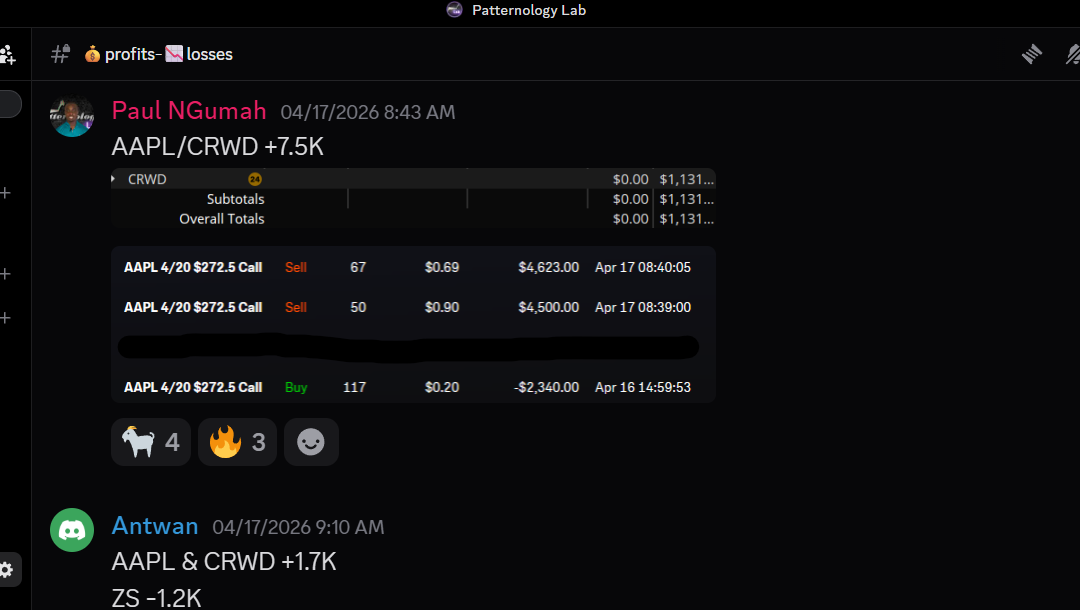Click the Patternology Lab server icon
1080x610 pixels.
click(455, 10)
